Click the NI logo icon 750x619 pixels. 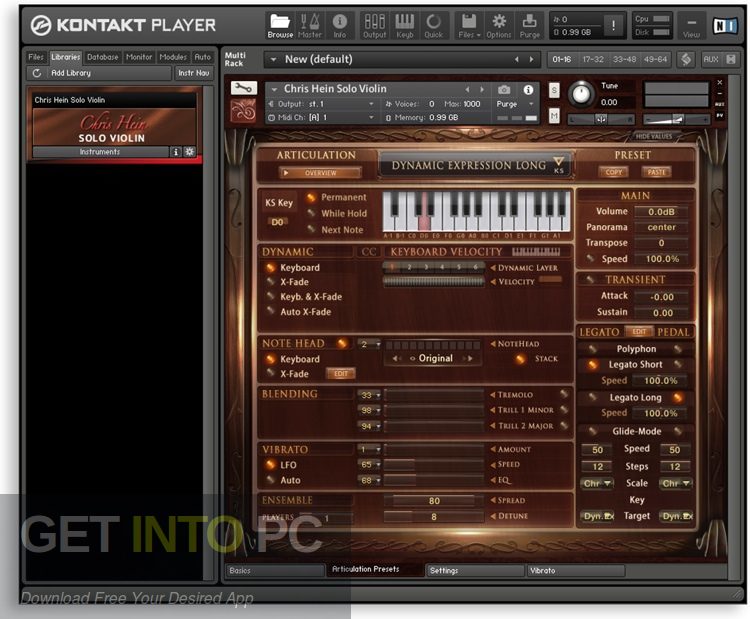(725, 26)
